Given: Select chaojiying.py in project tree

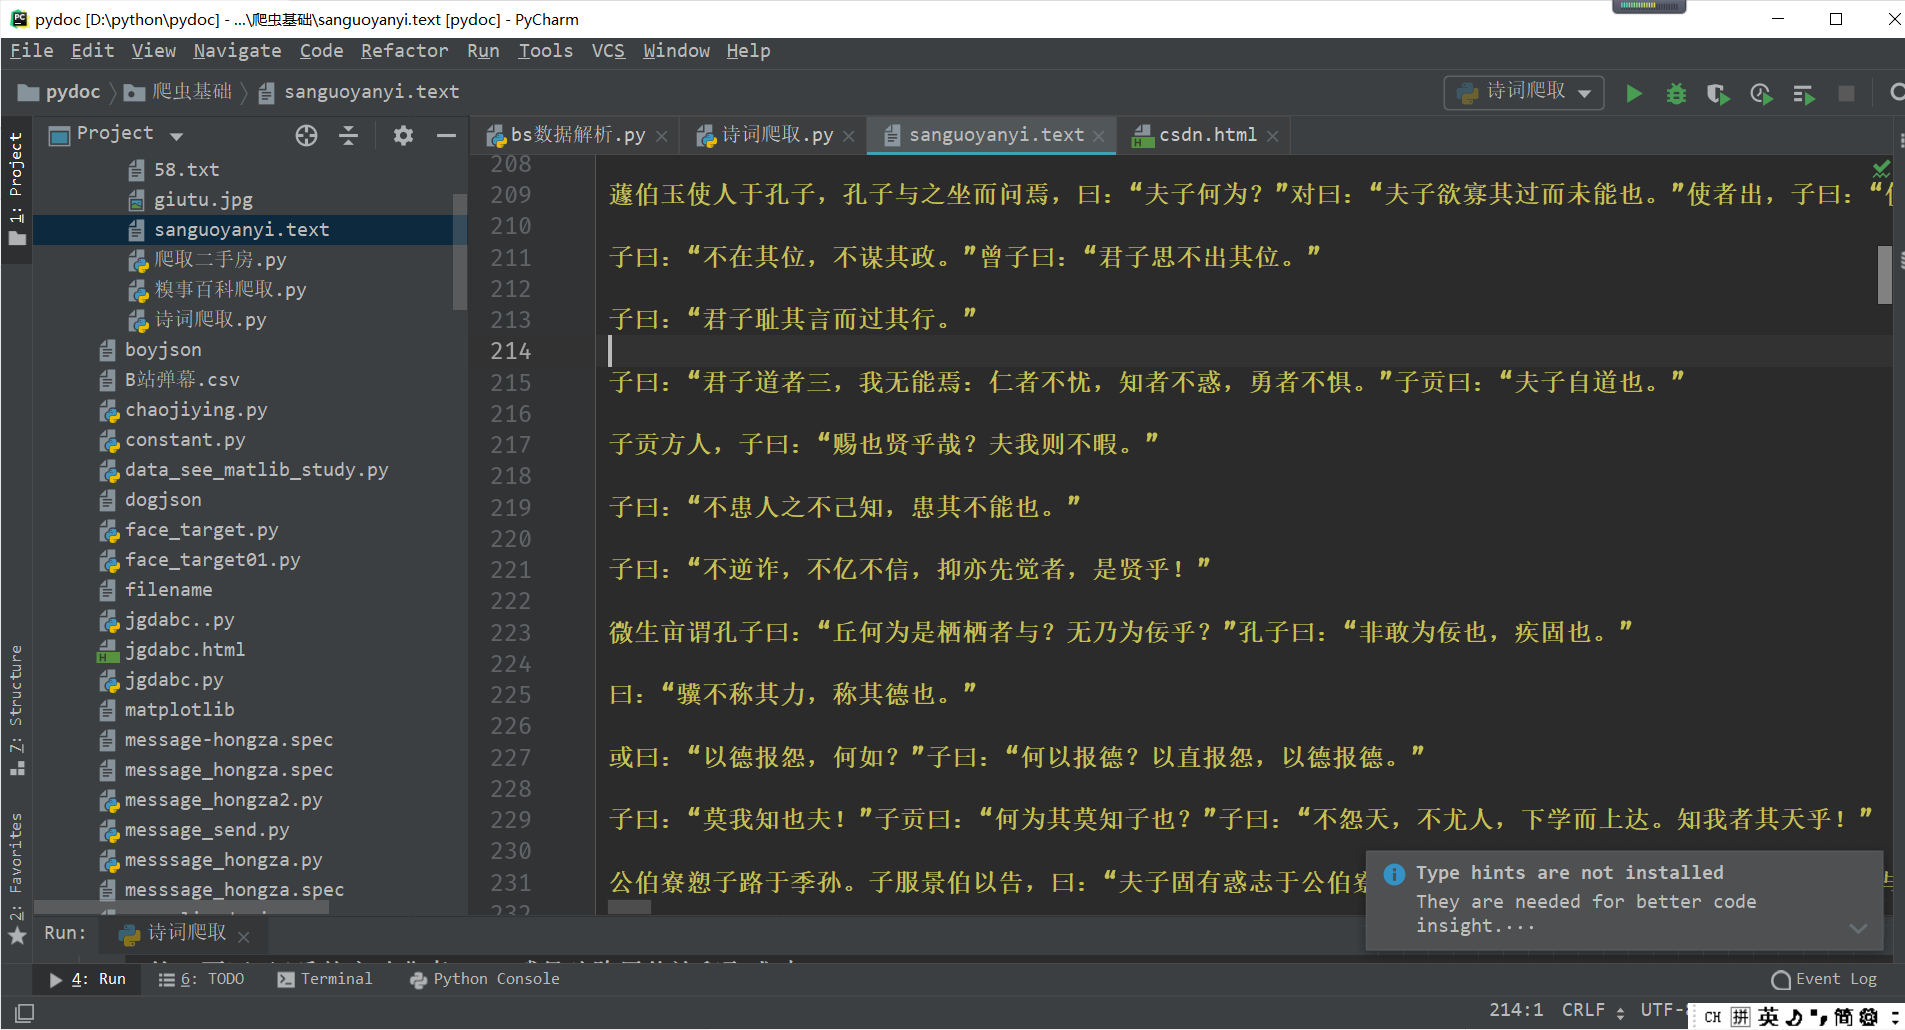Looking at the screenshot, I should 182,410.
